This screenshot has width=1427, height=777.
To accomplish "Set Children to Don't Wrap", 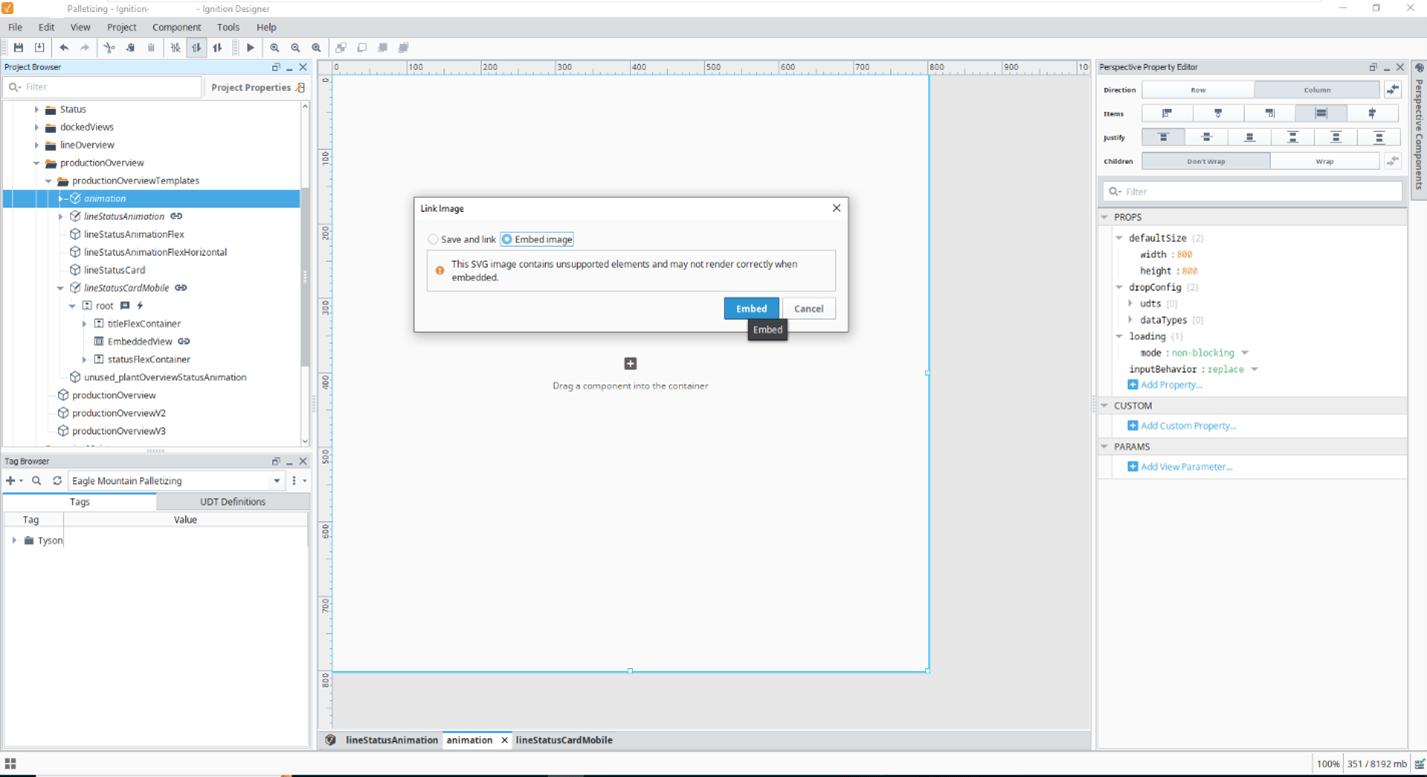I will (1206, 161).
